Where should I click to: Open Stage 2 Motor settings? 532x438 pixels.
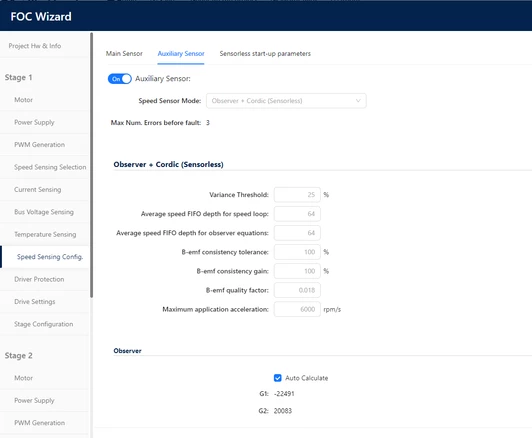23,378
